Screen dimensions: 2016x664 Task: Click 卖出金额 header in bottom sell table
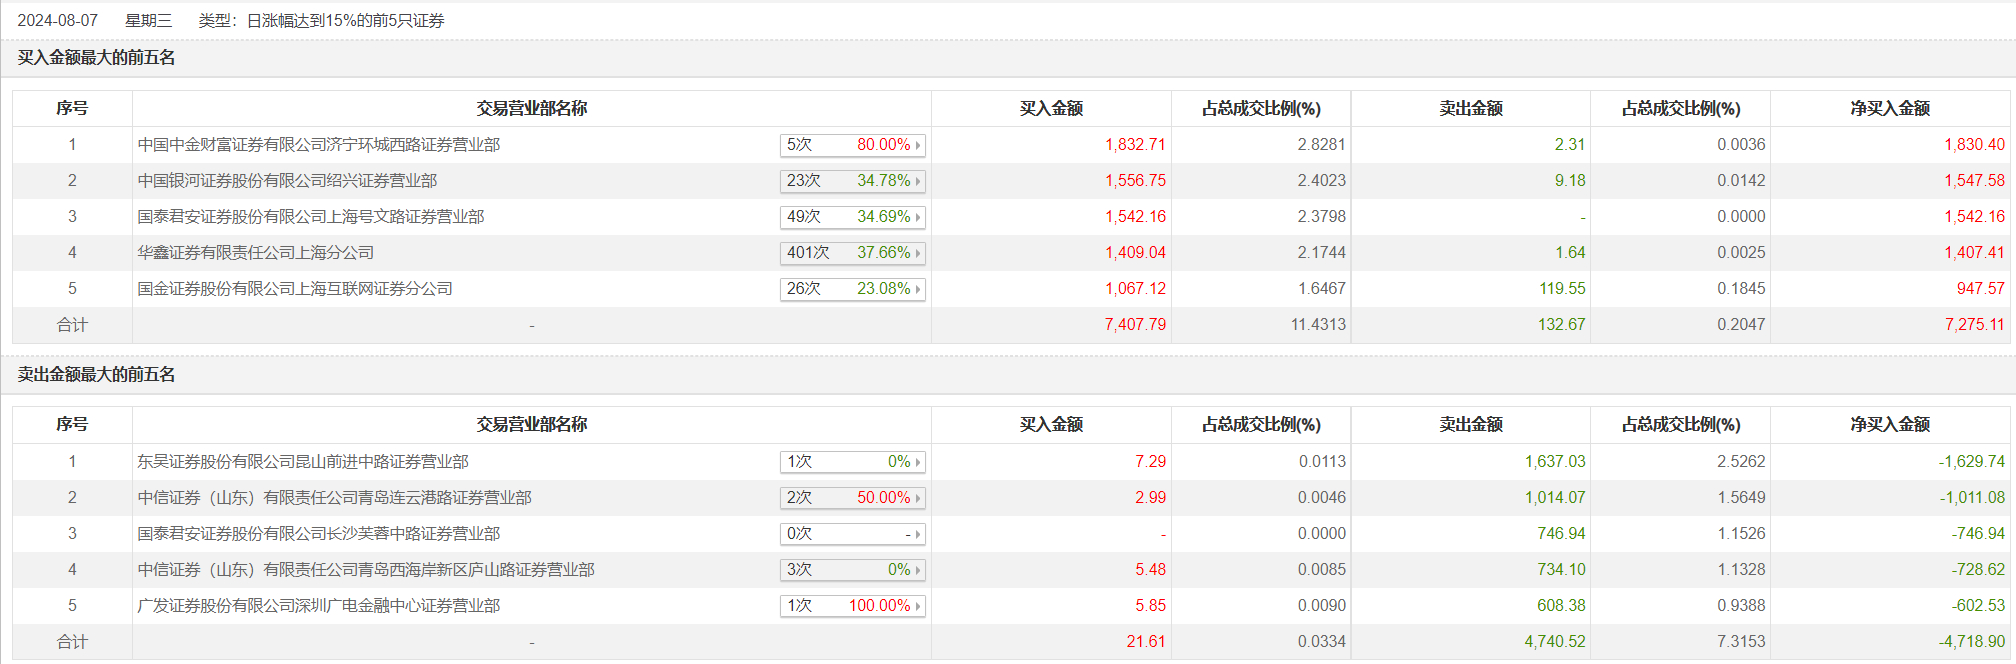click(x=1470, y=425)
